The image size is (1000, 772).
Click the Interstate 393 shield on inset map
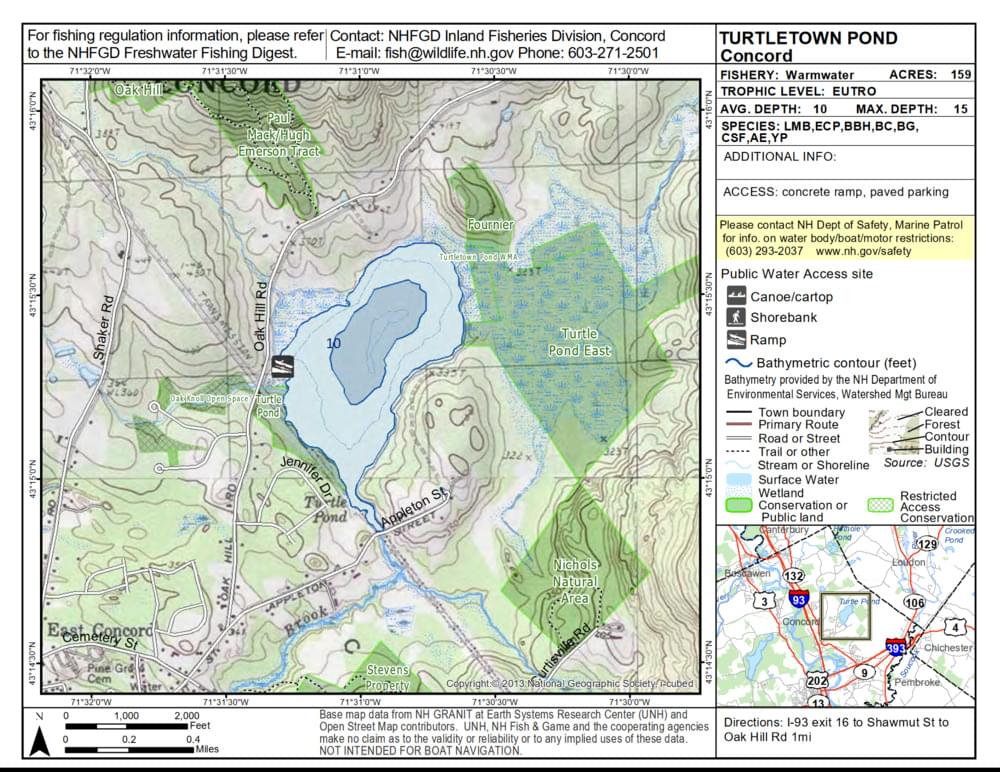[895, 647]
